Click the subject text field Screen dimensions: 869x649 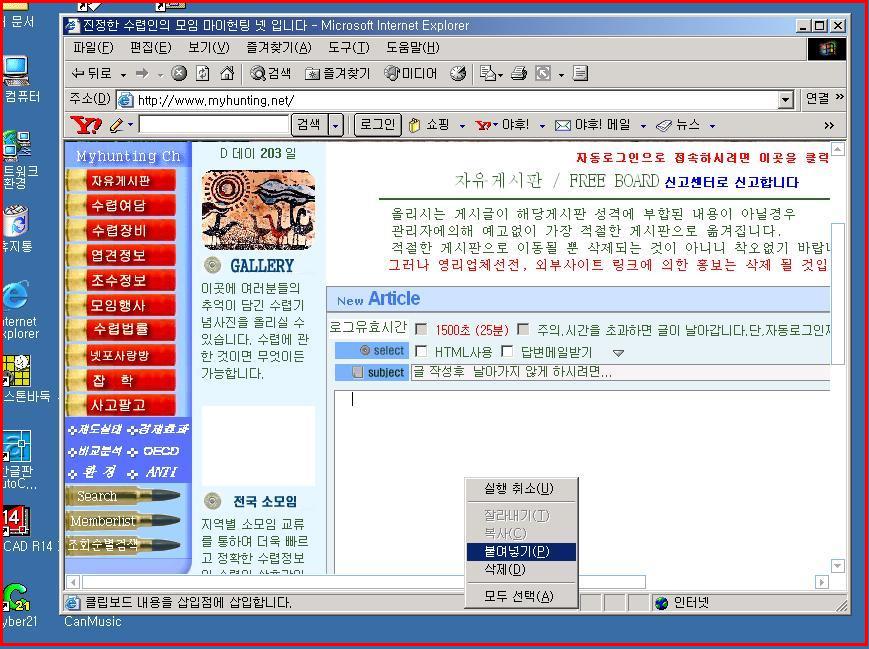pos(620,372)
